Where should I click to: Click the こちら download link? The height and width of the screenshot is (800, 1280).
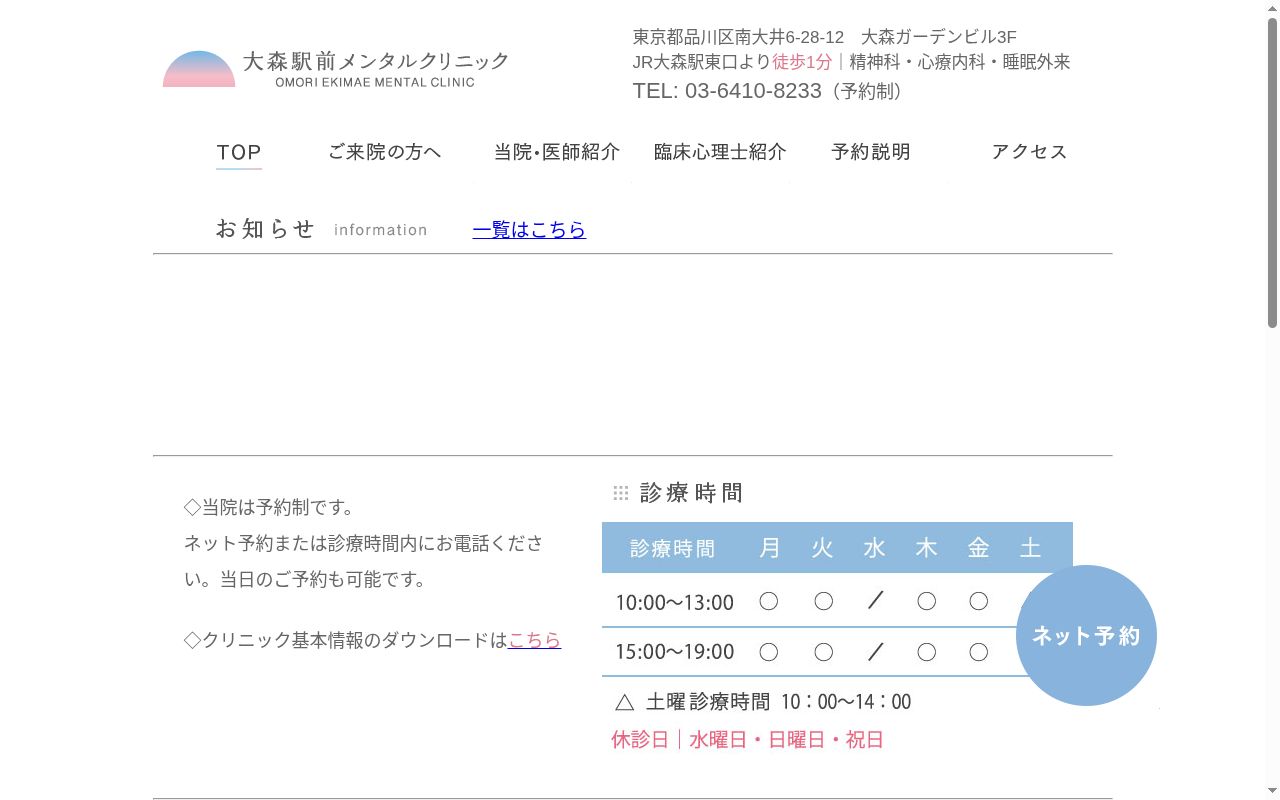point(535,640)
